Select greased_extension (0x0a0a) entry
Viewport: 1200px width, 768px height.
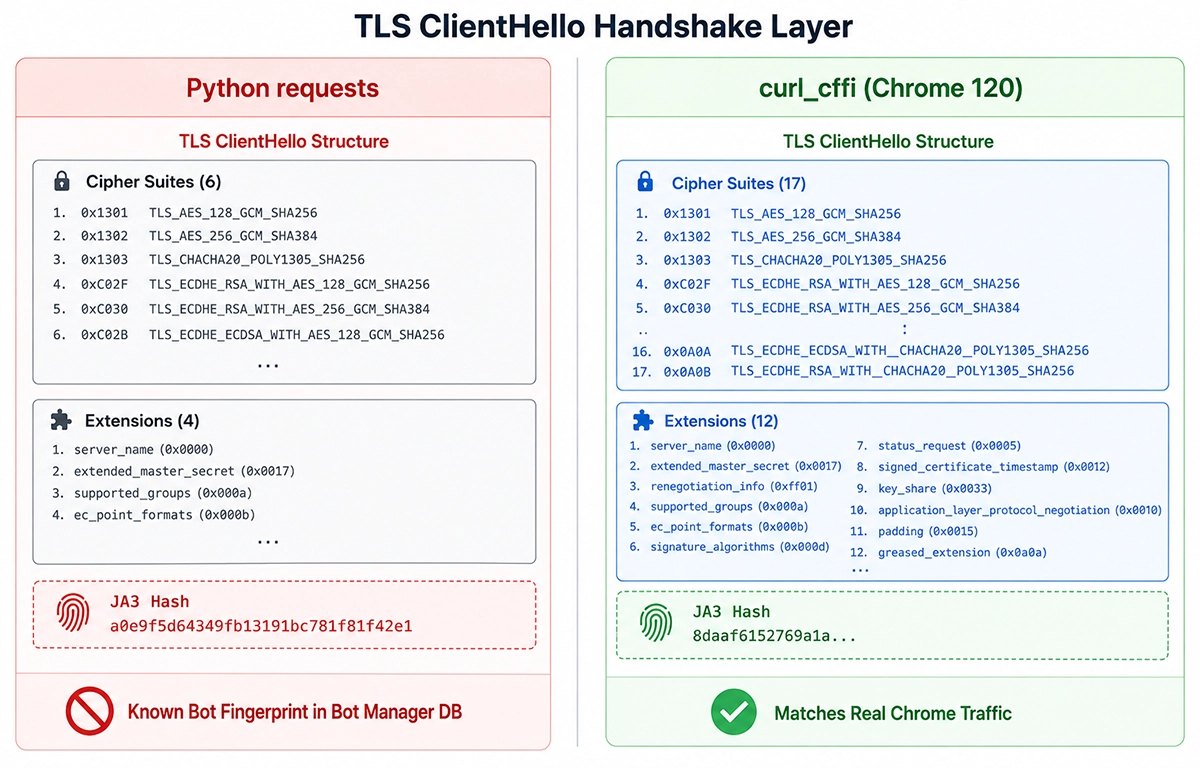pos(962,552)
